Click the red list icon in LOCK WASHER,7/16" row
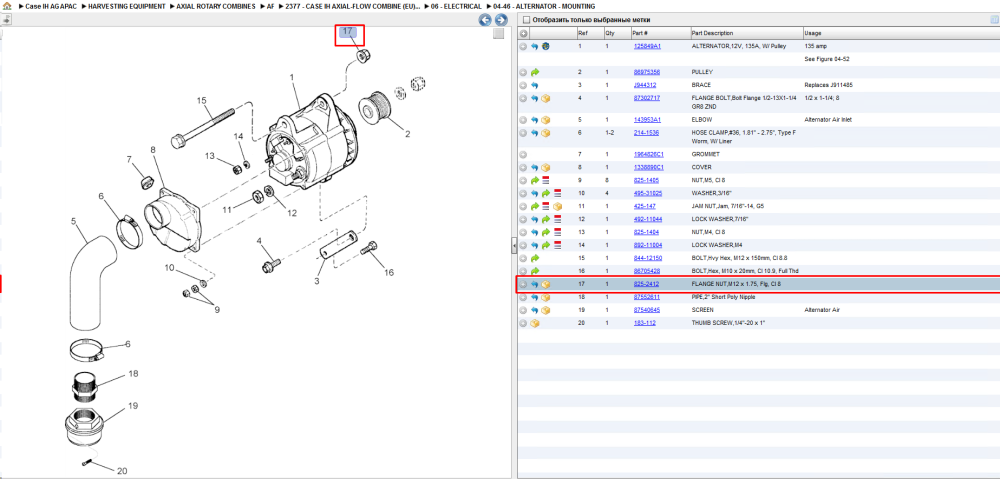 click(557, 219)
